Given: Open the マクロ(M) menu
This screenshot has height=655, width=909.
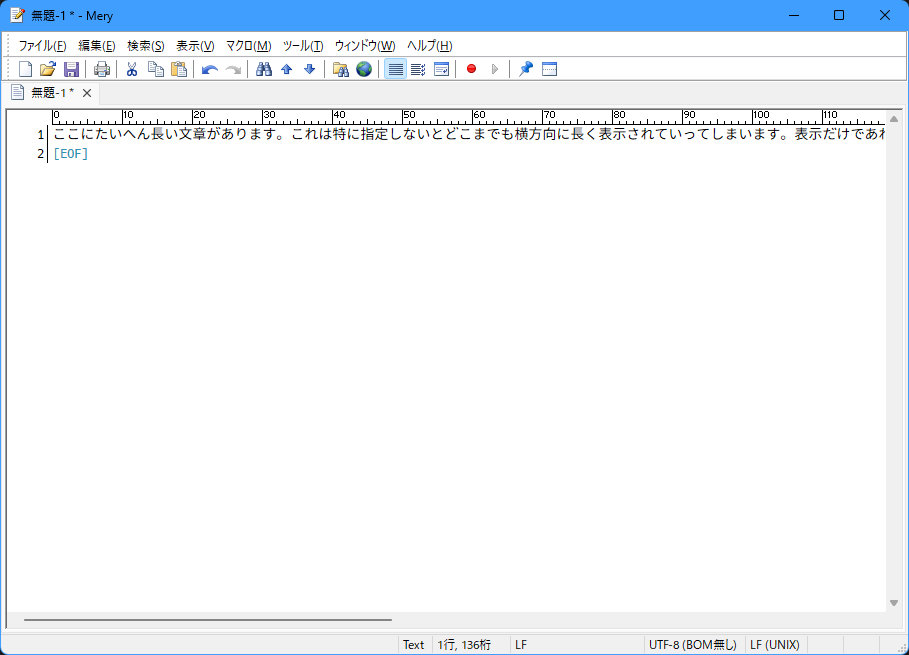Looking at the screenshot, I should 248,46.
